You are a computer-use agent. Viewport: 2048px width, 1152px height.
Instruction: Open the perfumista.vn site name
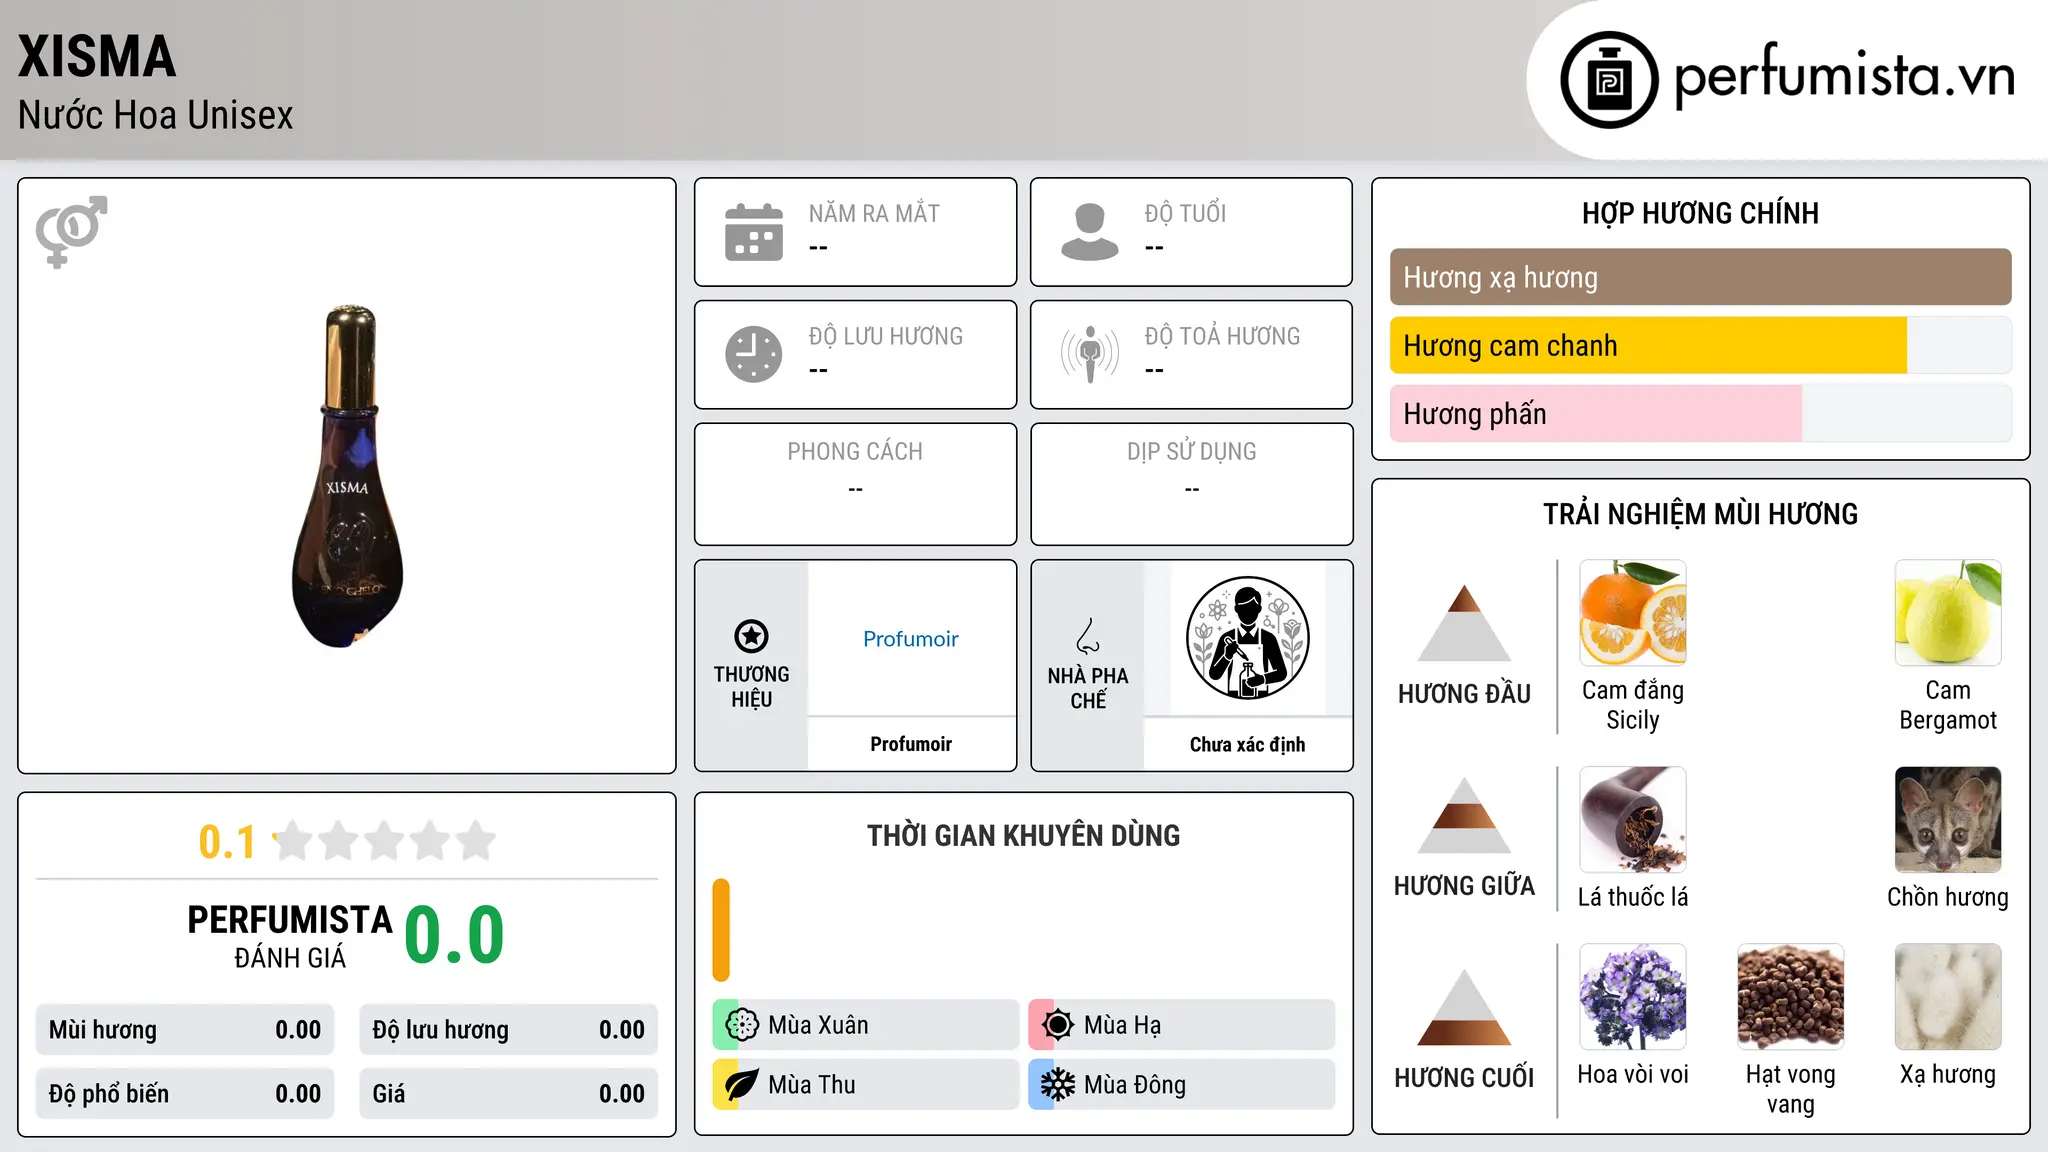click(x=1845, y=75)
